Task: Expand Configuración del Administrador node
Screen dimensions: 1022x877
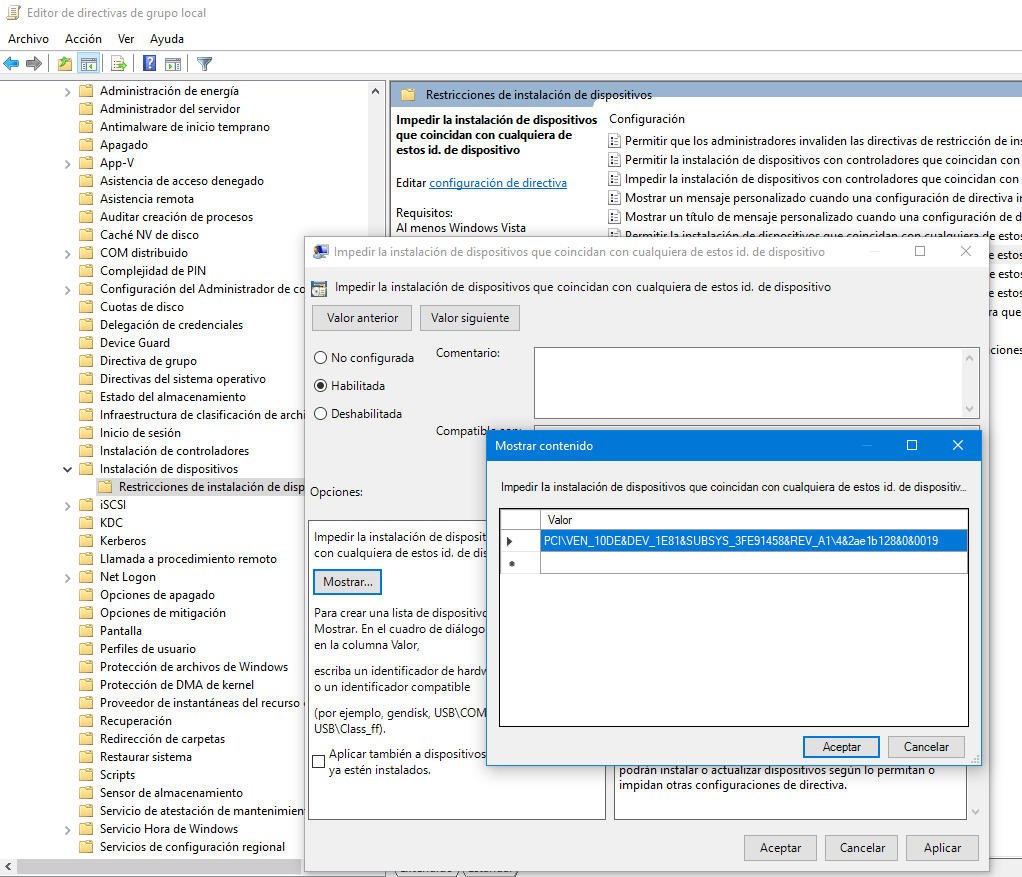Action: (67, 289)
